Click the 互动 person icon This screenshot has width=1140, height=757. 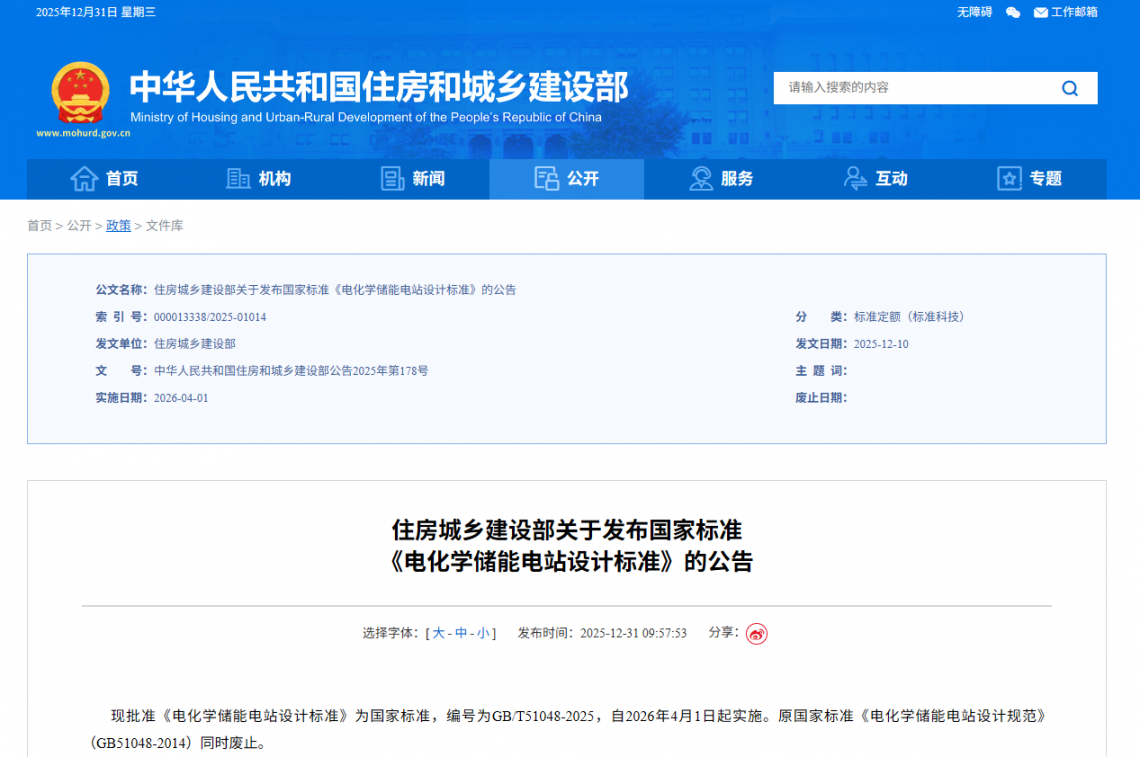click(855, 179)
